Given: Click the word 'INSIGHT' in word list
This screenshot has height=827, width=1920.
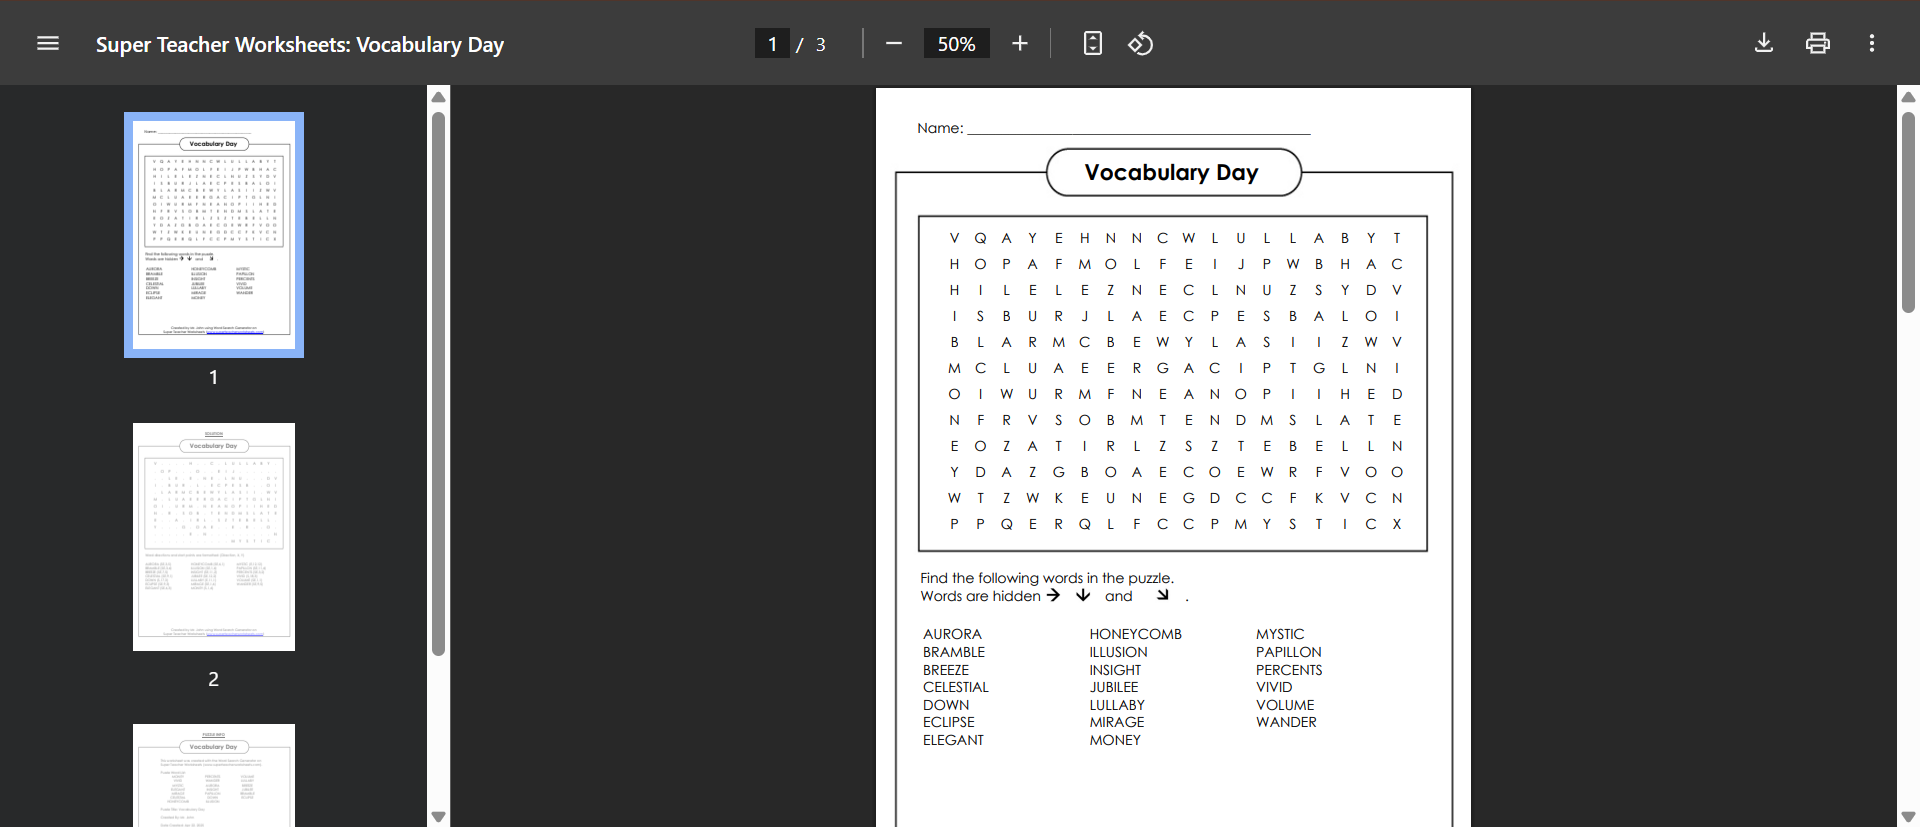Looking at the screenshot, I should click(1116, 670).
